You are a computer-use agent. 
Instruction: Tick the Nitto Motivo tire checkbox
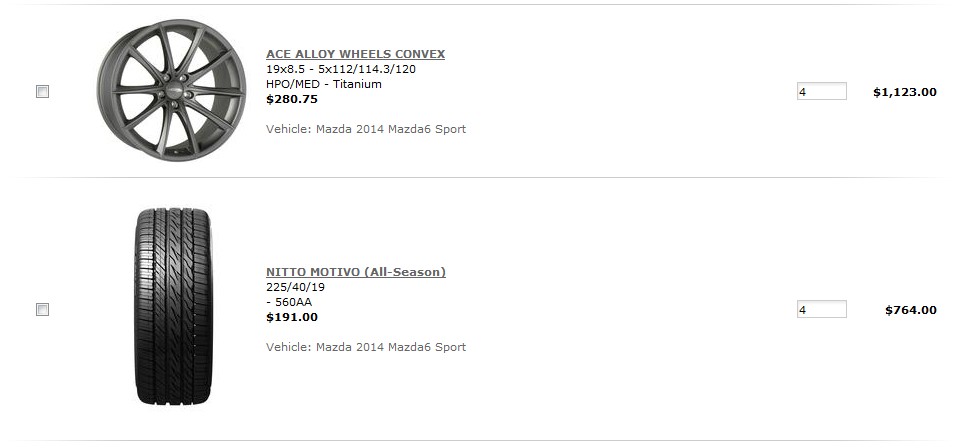click(x=43, y=310)
